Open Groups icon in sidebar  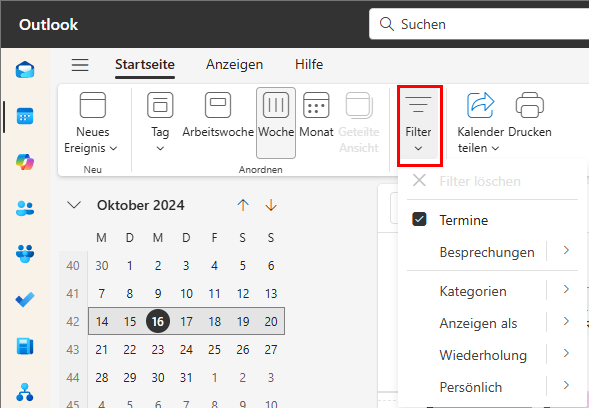[x=25, y=254]
